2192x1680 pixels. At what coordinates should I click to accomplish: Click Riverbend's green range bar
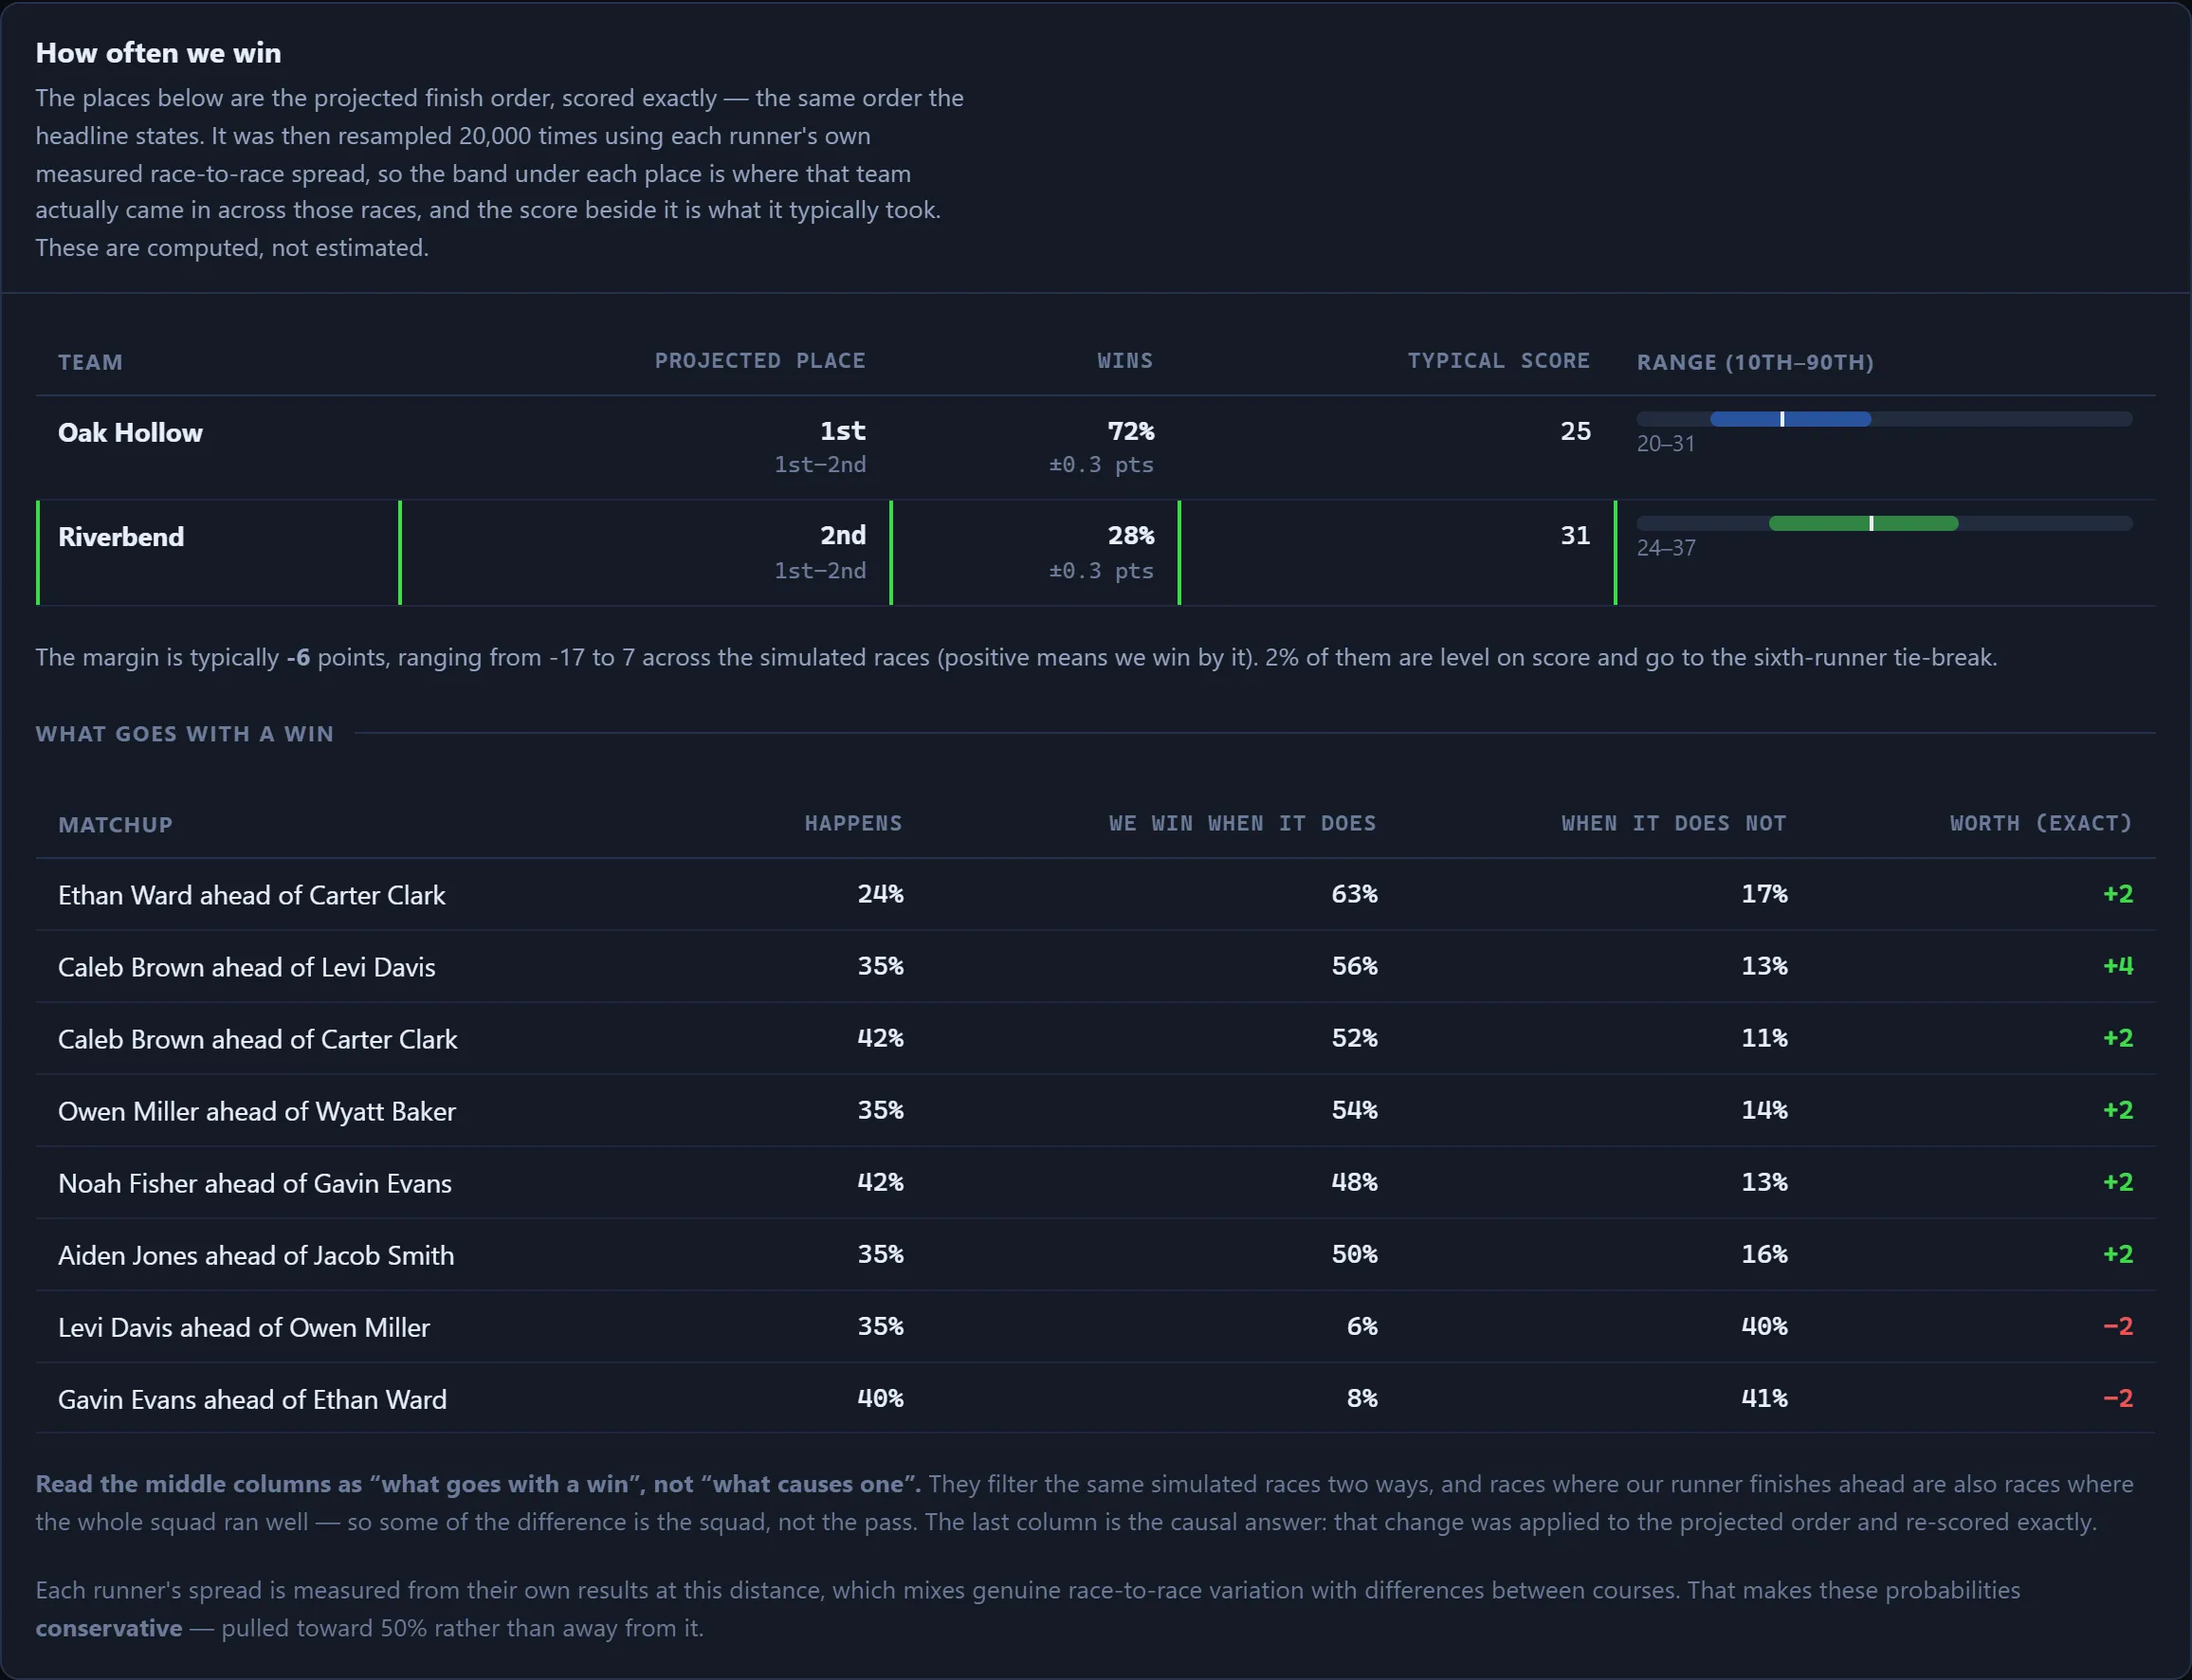(1863, 523)
